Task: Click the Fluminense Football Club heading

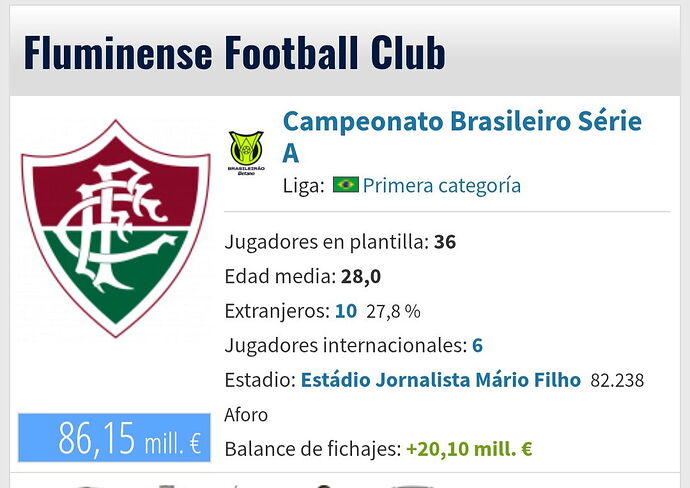Action: point(235,52)
